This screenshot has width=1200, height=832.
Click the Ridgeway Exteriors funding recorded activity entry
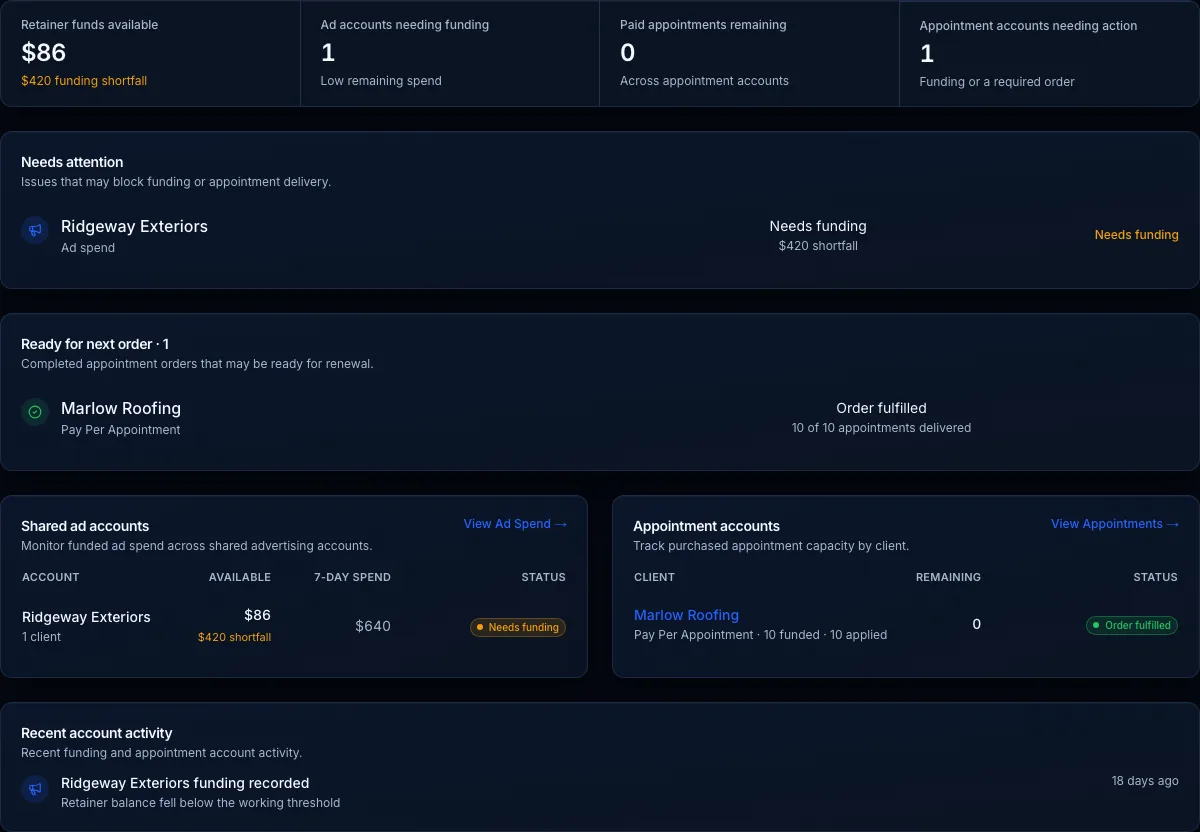(x=600, y=792)
